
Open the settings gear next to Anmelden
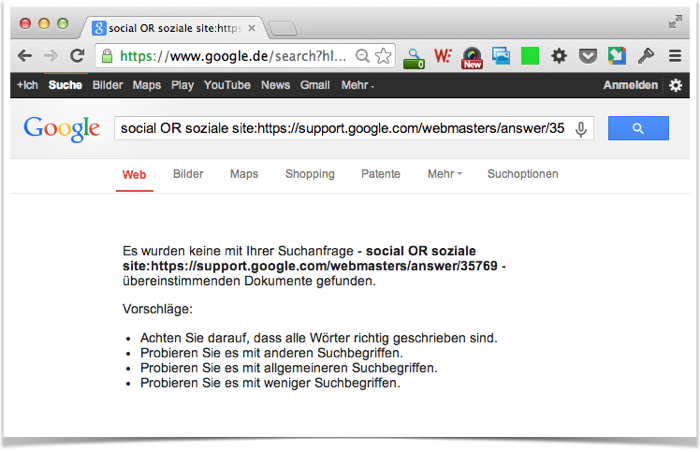[676, 86]
